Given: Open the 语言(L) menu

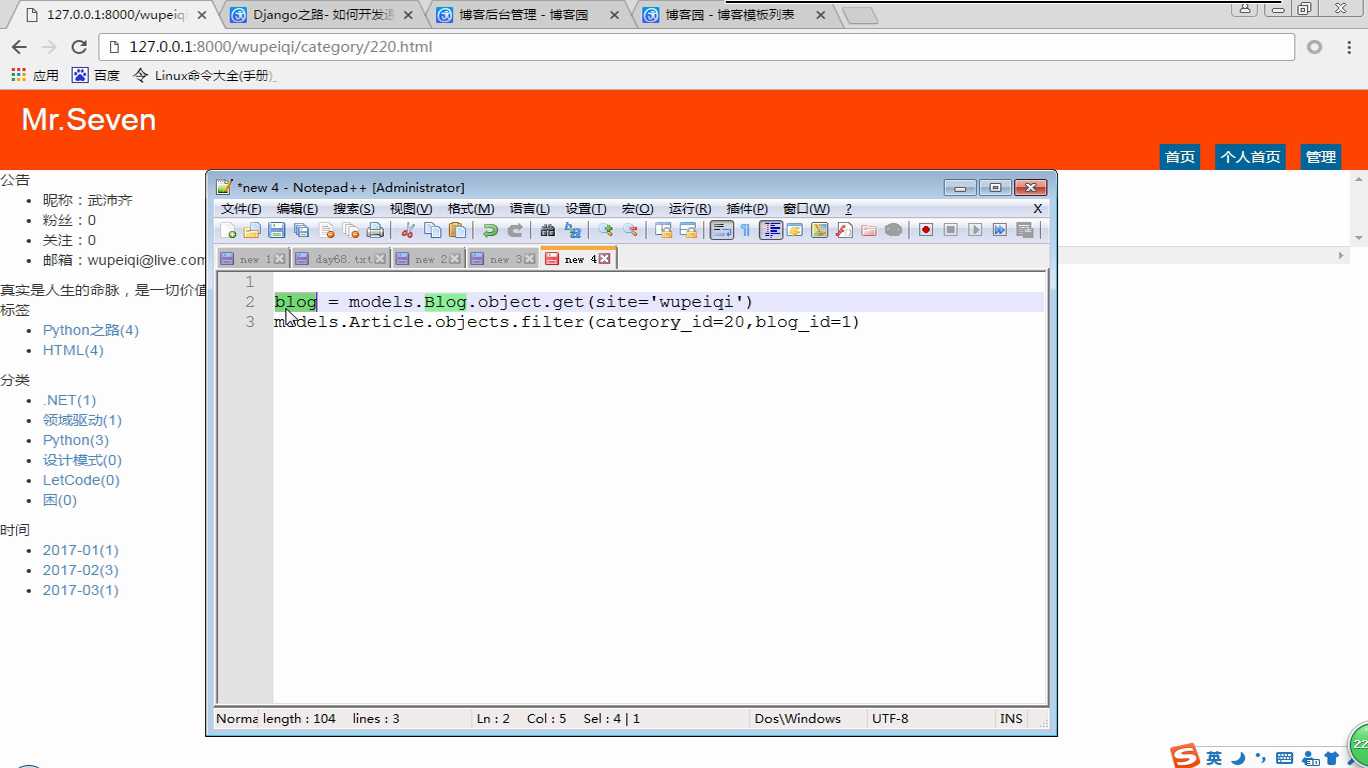Looking at the screenshot, I should [530, 209].
